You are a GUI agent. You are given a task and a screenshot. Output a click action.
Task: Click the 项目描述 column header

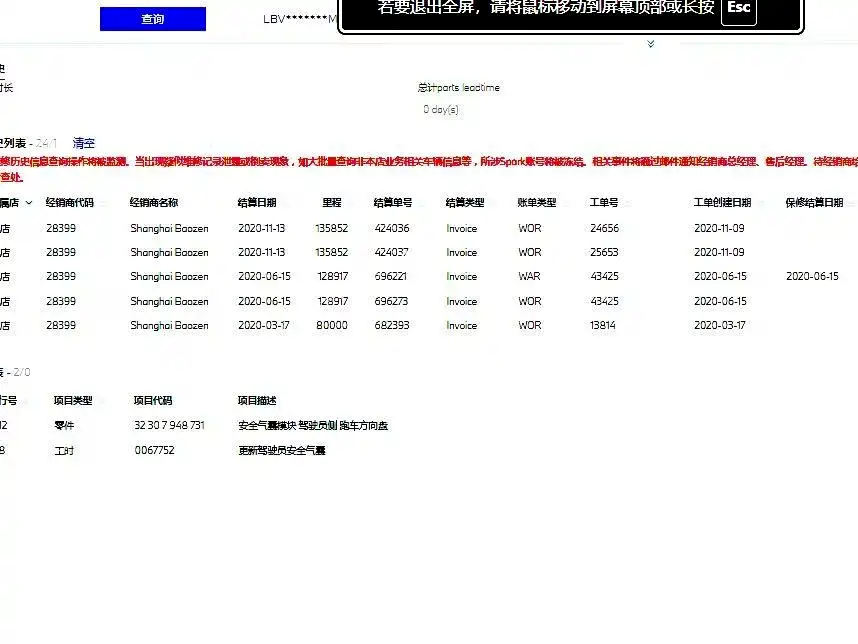point(257,401)
